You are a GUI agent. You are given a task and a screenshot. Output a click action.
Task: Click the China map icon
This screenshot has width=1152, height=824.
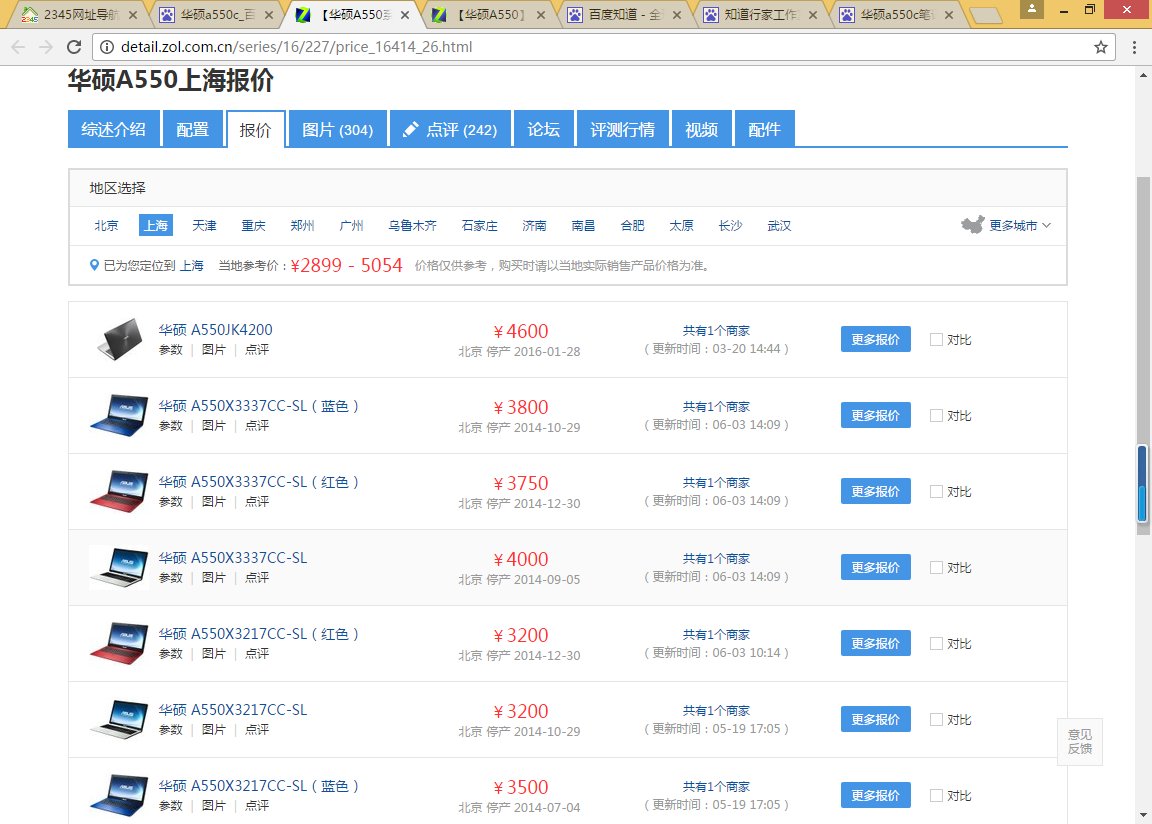(972, 225)
